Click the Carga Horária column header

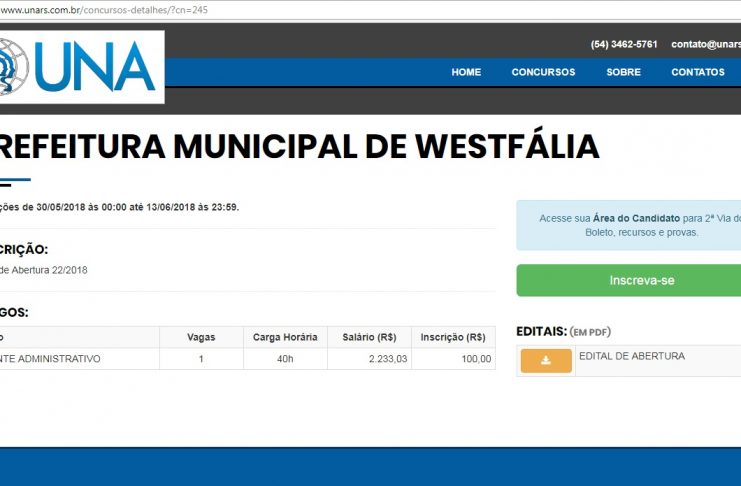pos(285,337)
